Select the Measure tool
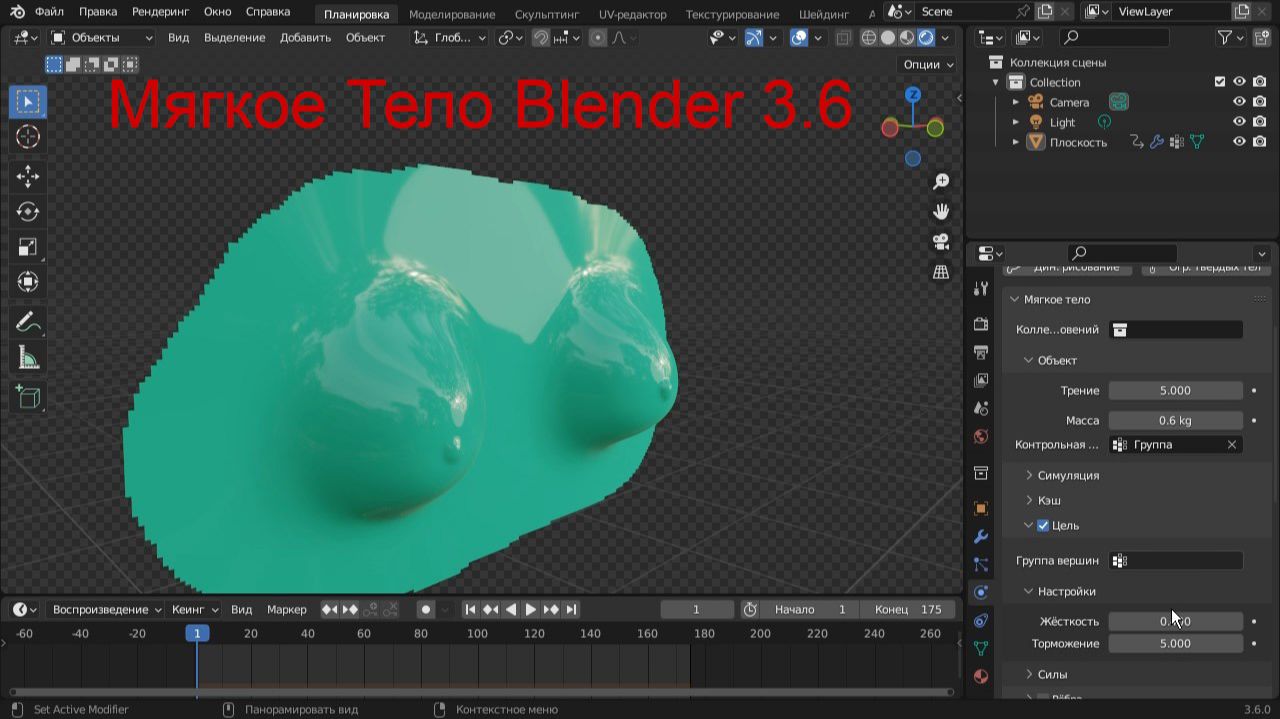Screen dimensions: 1280x719 tap(28, 358)
